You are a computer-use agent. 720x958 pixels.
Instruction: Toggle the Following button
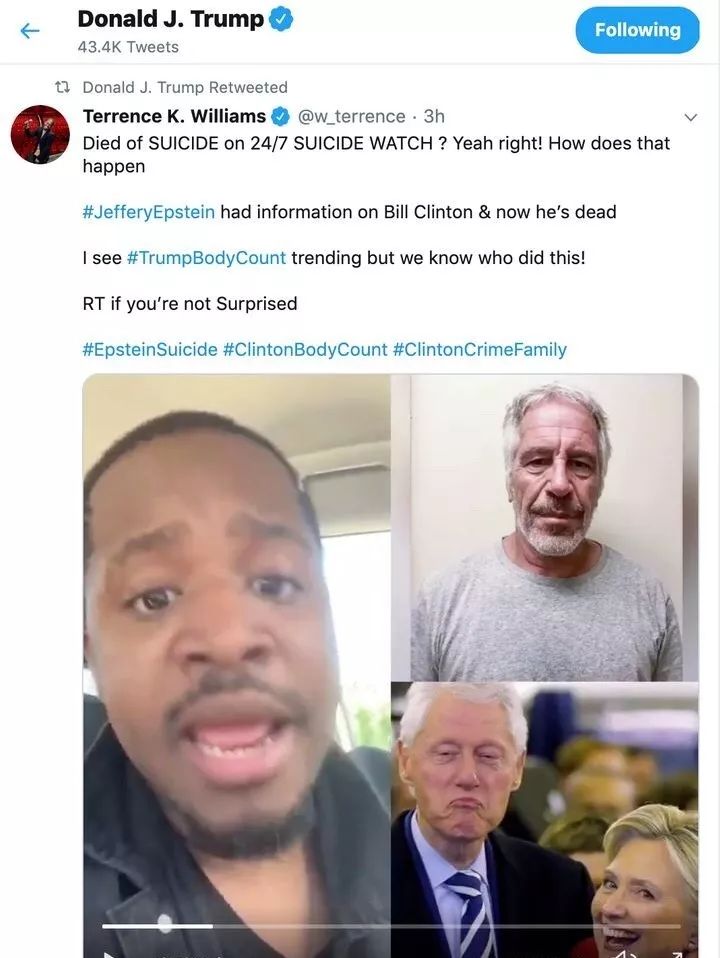click(637, 30)
